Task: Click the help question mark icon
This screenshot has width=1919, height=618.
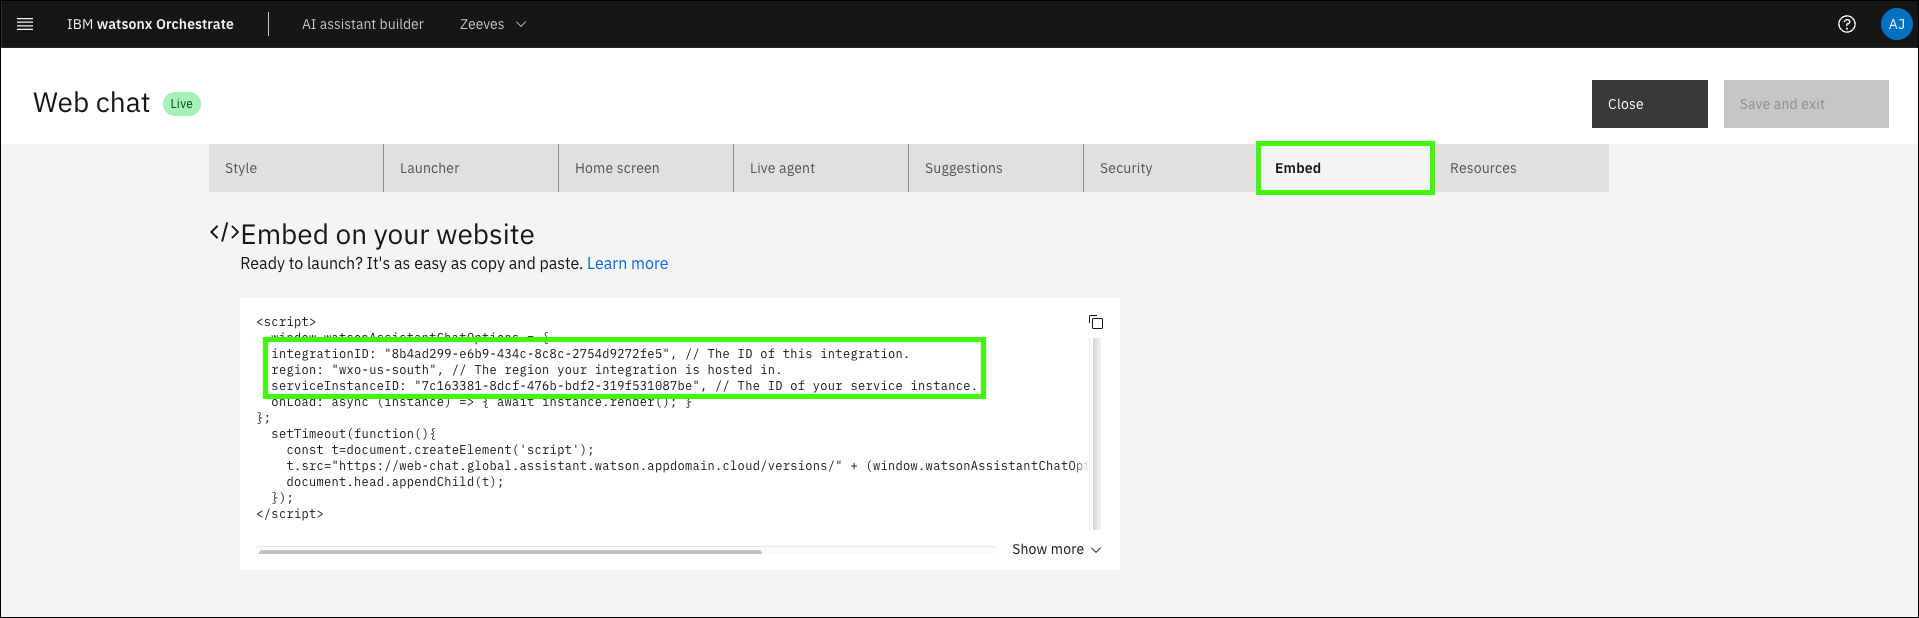Action: (x=1846, y=24)
